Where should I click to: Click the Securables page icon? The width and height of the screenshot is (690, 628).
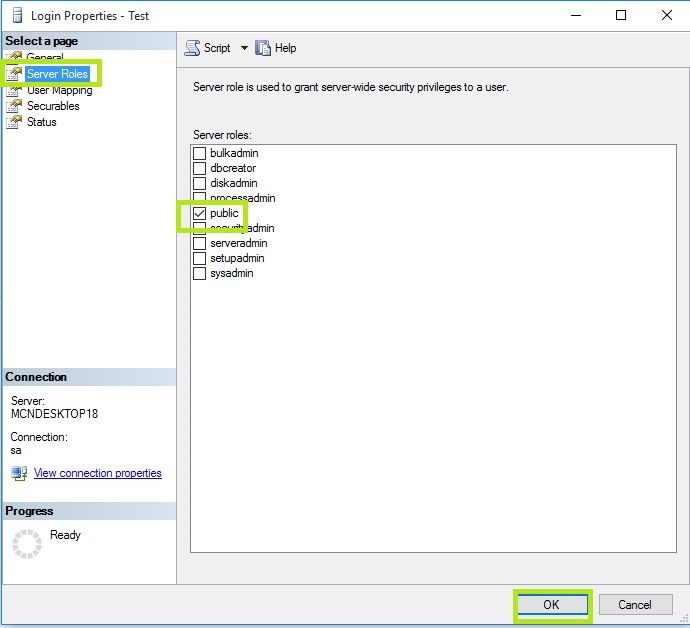tap(14, 106)
